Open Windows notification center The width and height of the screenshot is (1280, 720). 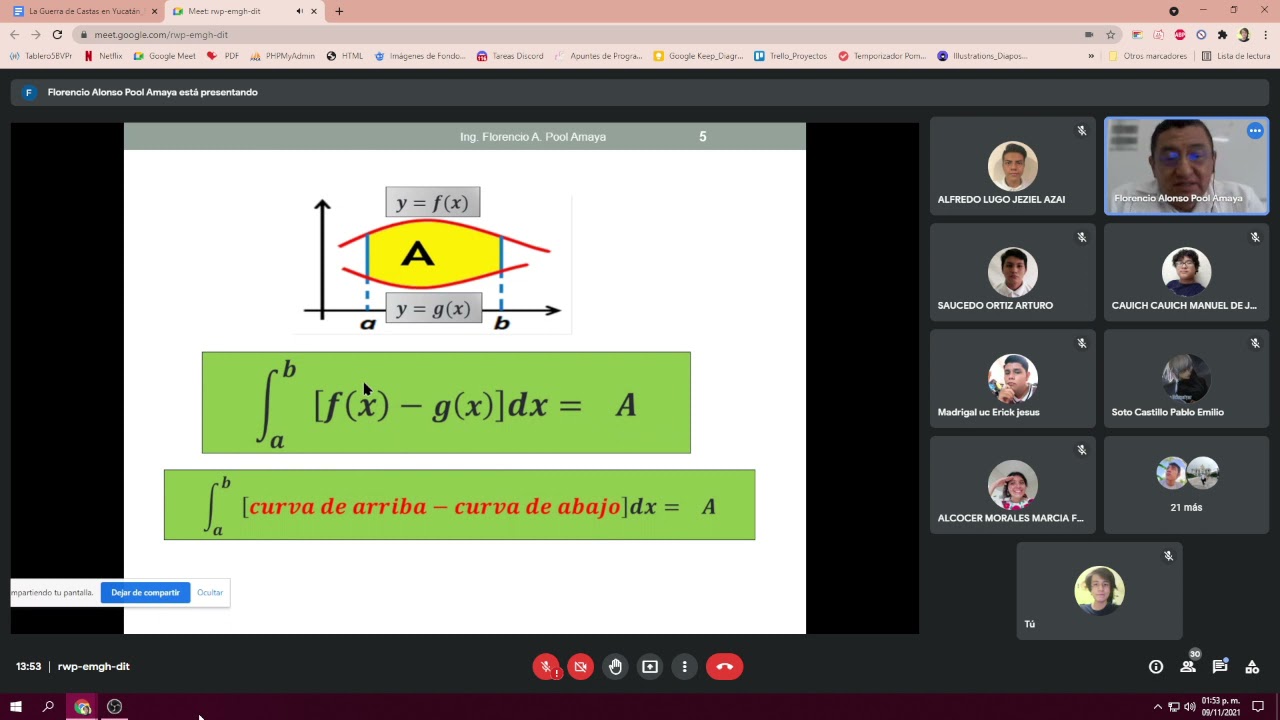click(1258, 707)
